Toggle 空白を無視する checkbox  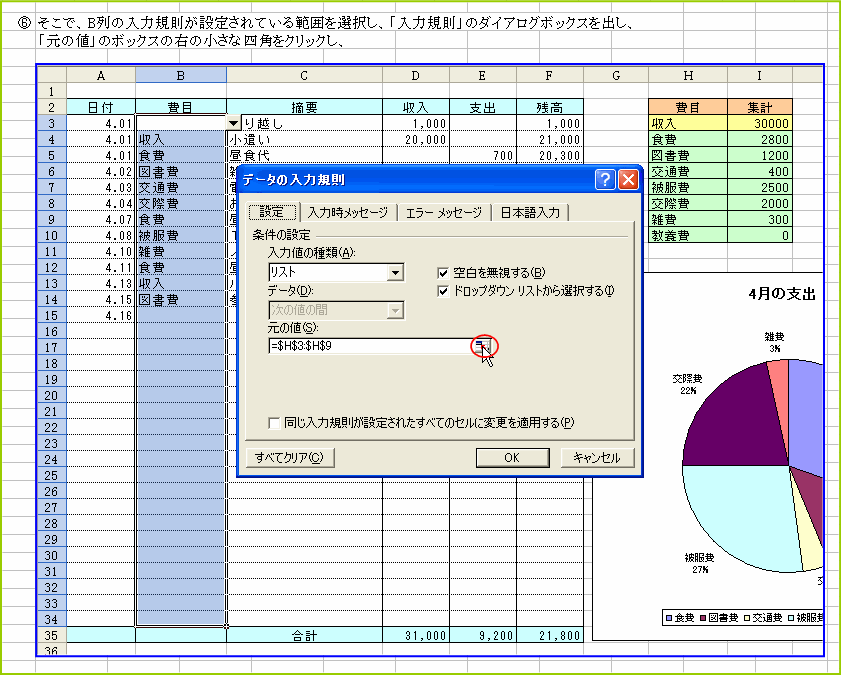[443, 273]
